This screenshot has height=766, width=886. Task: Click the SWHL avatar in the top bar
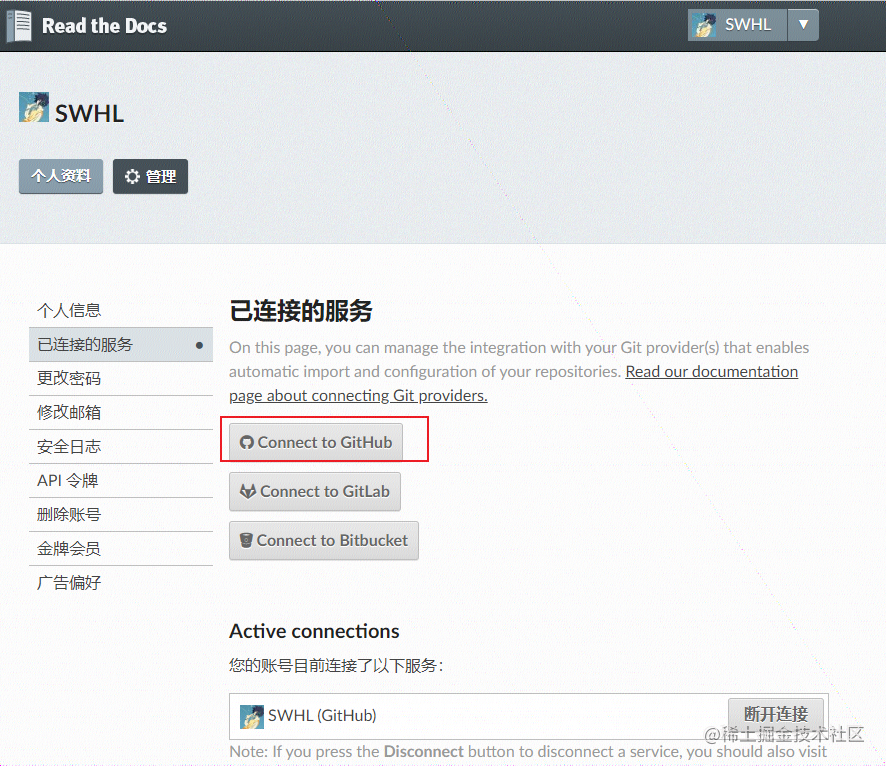pos(704,25)
